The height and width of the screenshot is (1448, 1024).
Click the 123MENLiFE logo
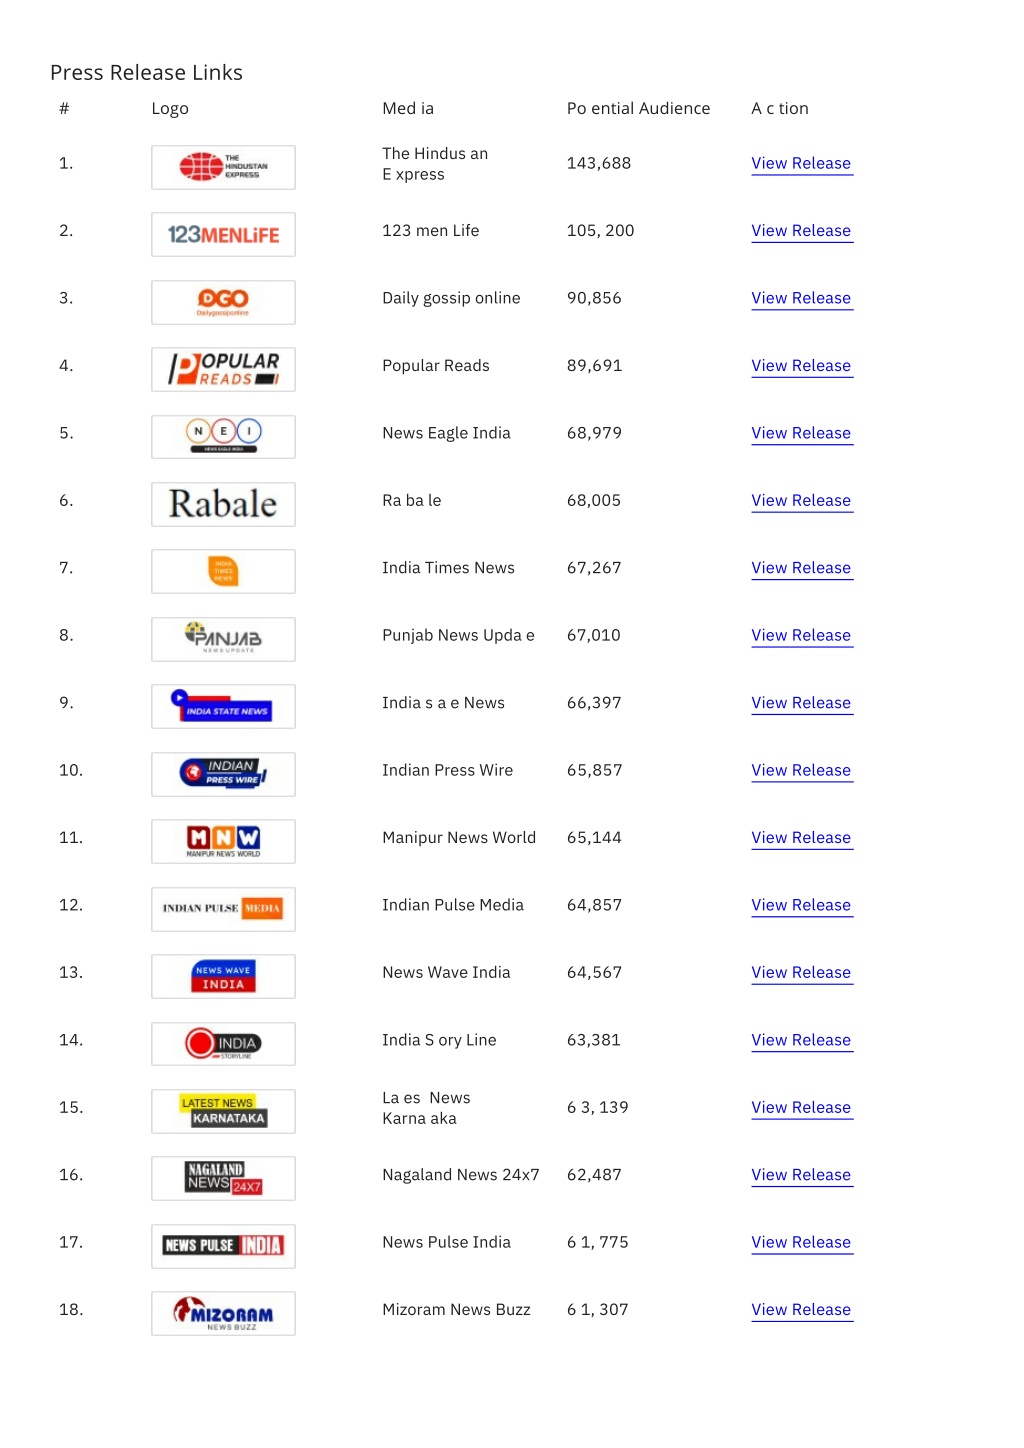tap(223, 234)
